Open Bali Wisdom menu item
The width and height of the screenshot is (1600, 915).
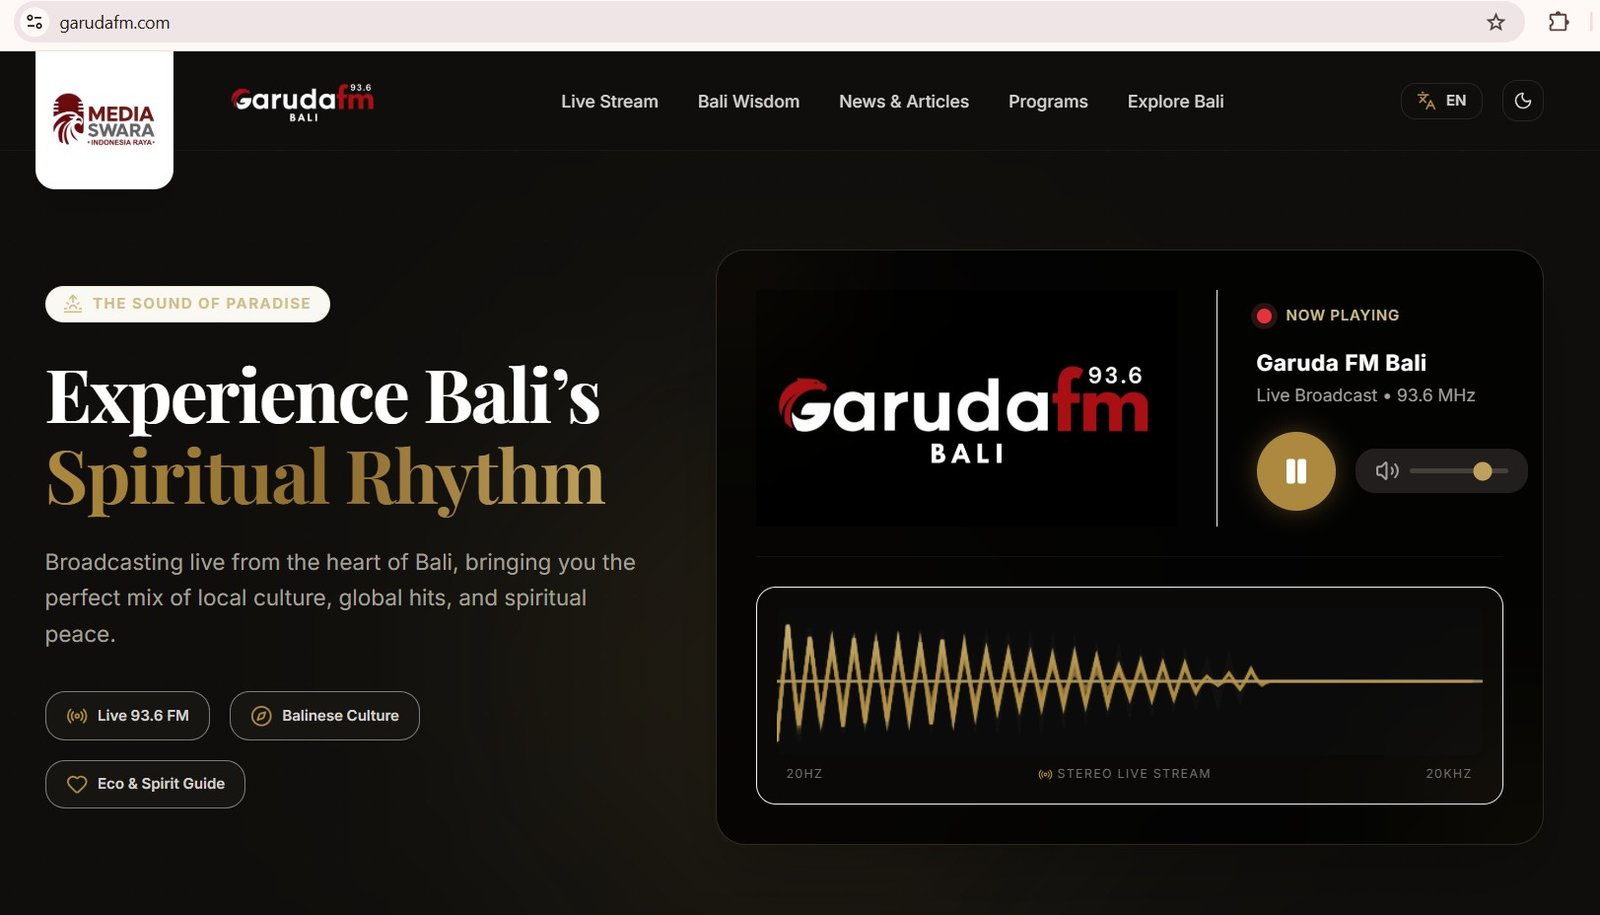748,101
